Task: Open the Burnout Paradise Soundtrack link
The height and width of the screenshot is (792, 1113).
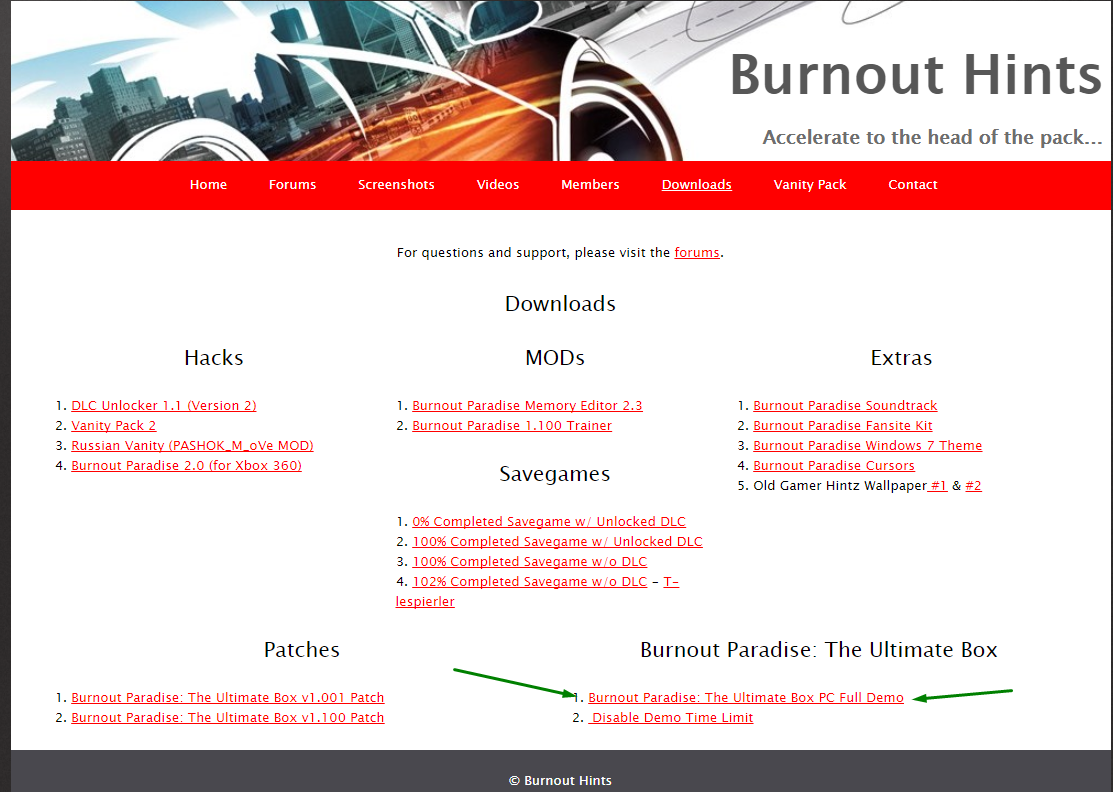Action: (x=845, y=405)
